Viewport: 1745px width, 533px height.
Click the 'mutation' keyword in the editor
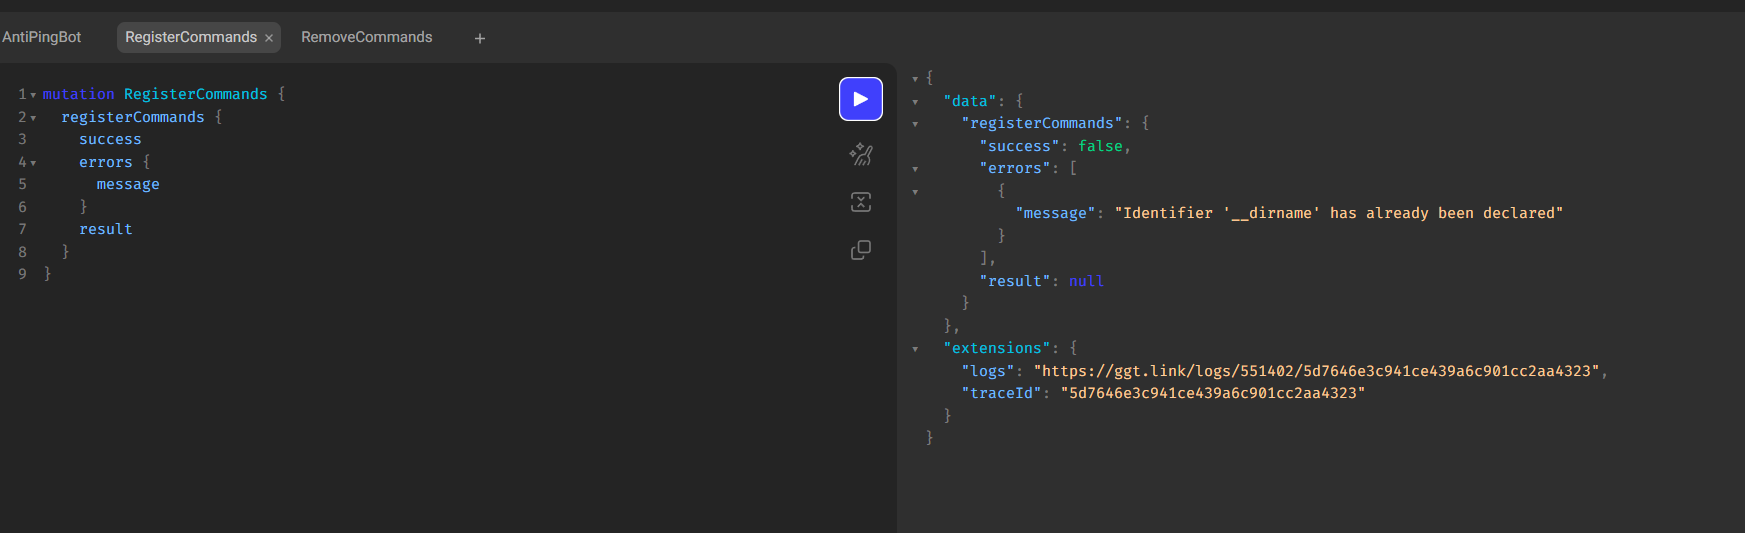78,94
